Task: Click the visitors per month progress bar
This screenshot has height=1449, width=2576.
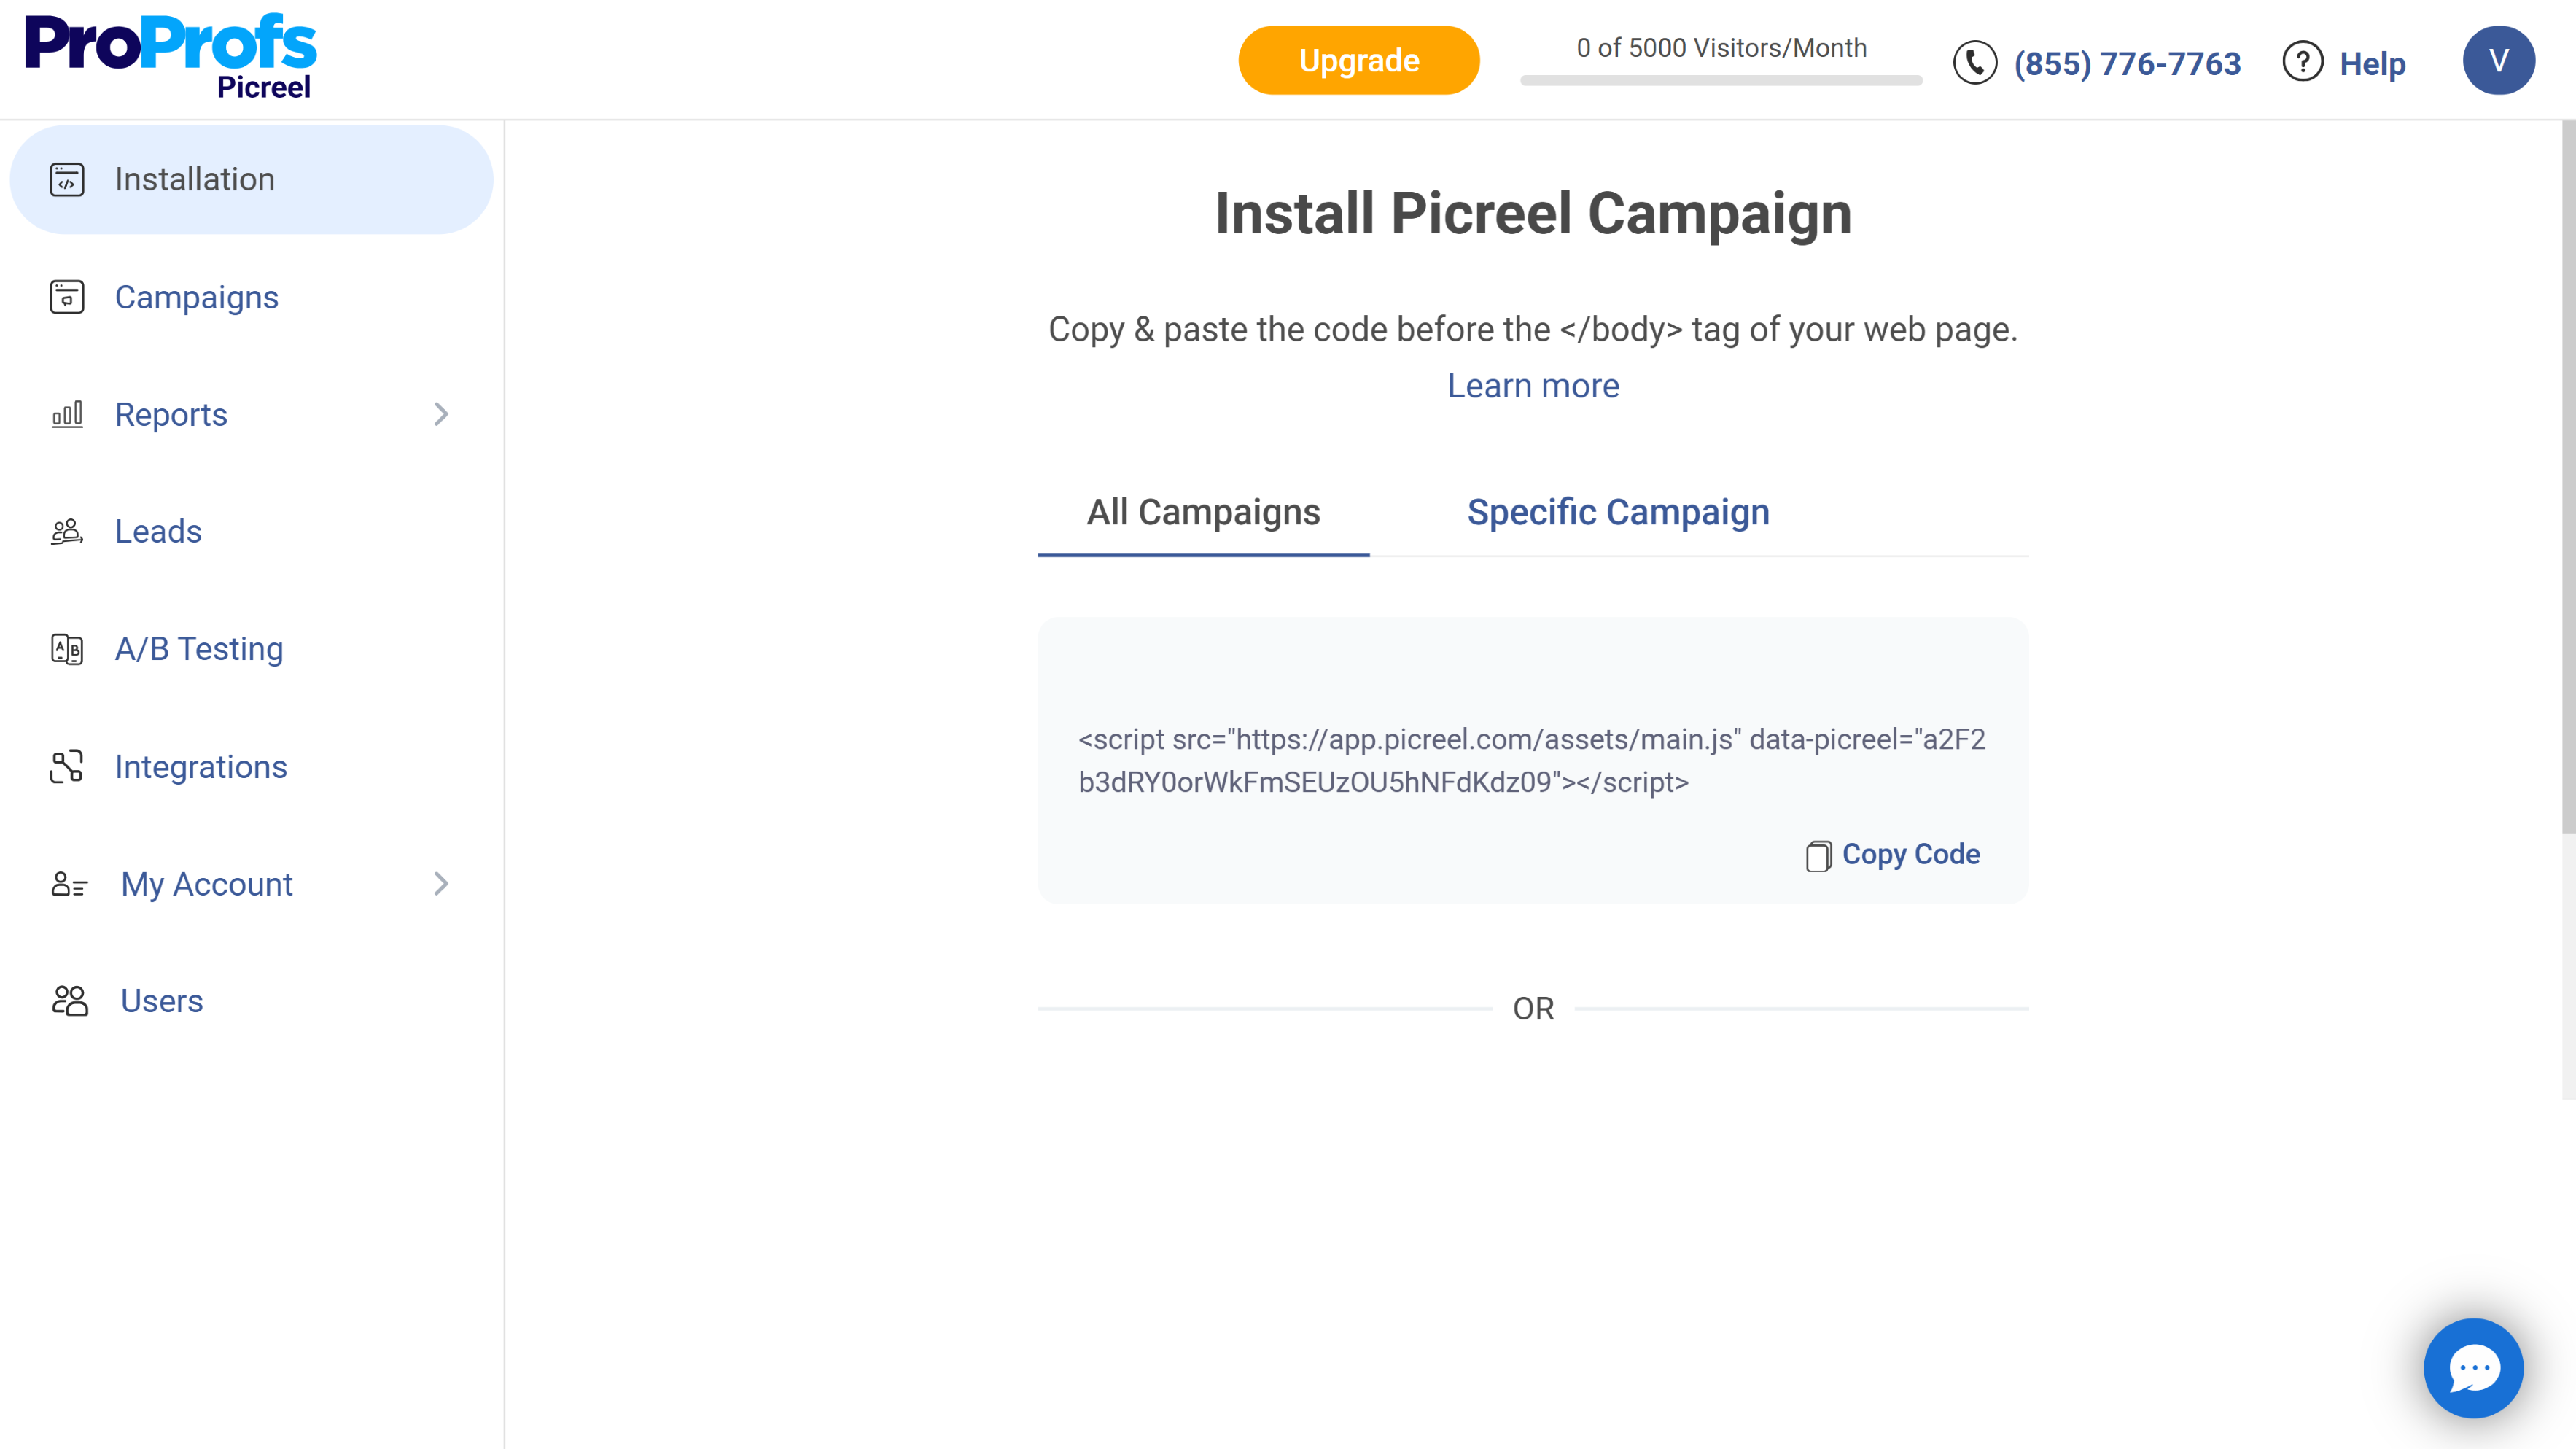Action: pos(1720,80)
